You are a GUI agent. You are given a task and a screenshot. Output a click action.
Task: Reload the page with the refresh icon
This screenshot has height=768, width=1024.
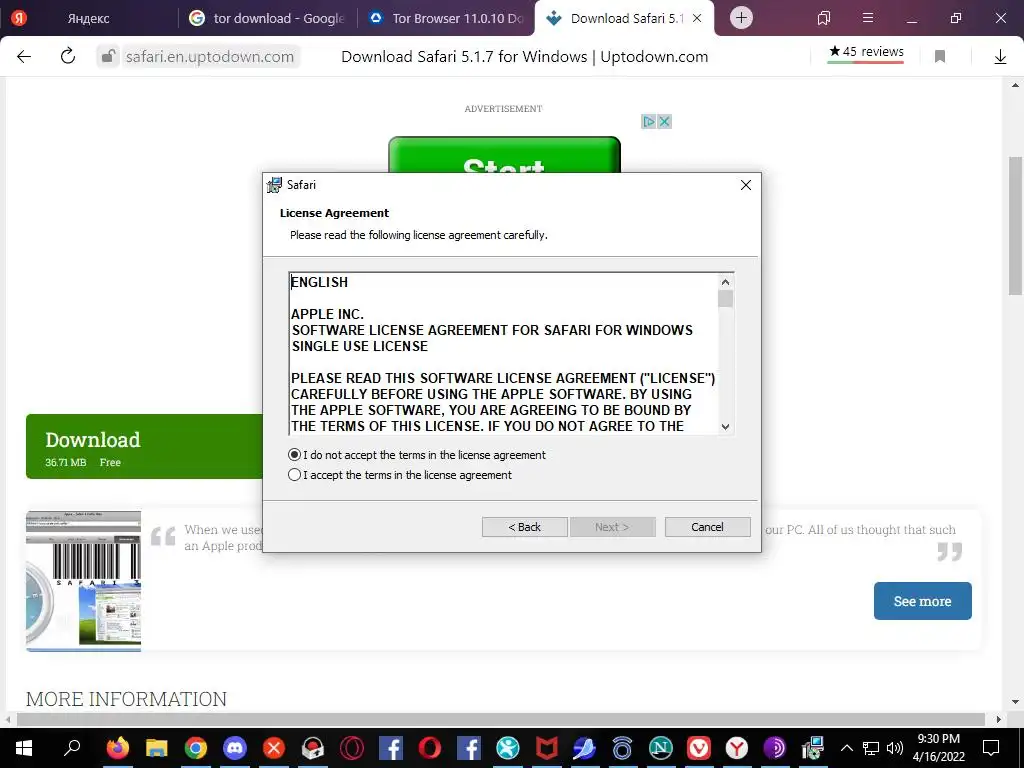(x=67, y=56)
